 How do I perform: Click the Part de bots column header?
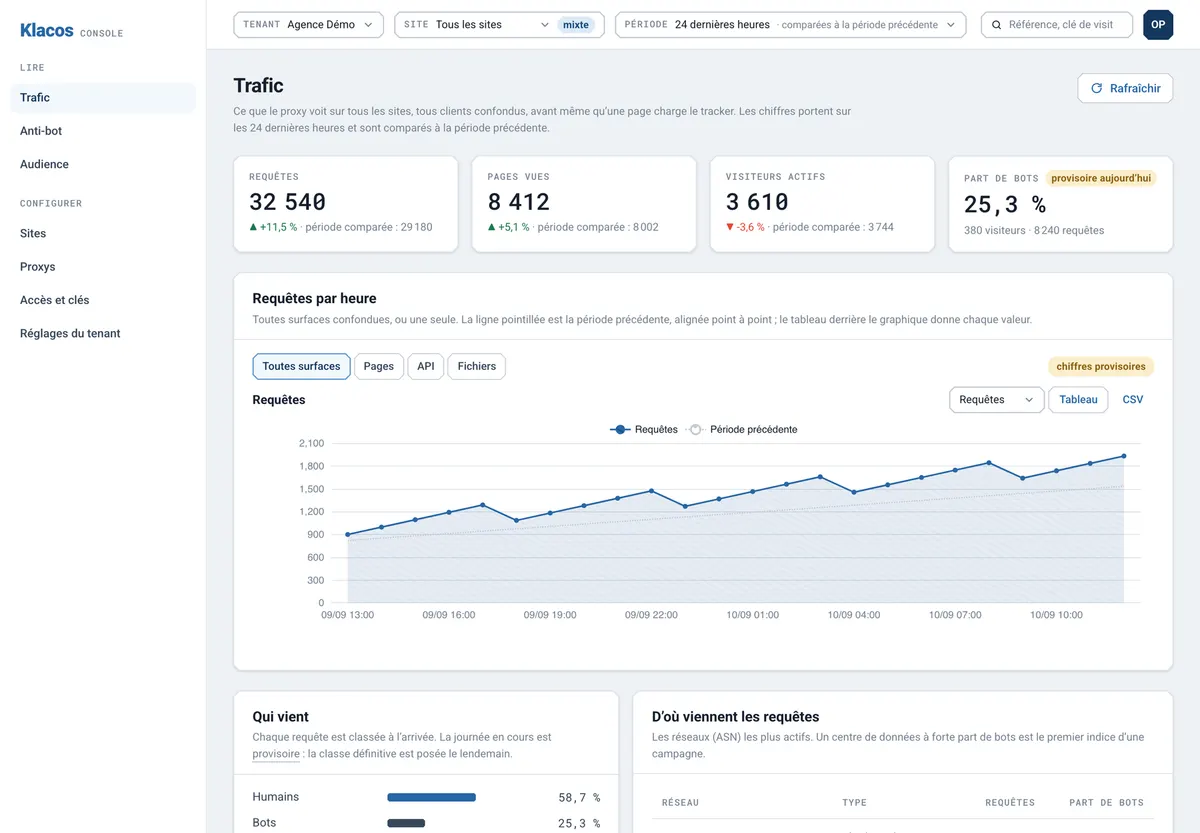(1106, 802)
